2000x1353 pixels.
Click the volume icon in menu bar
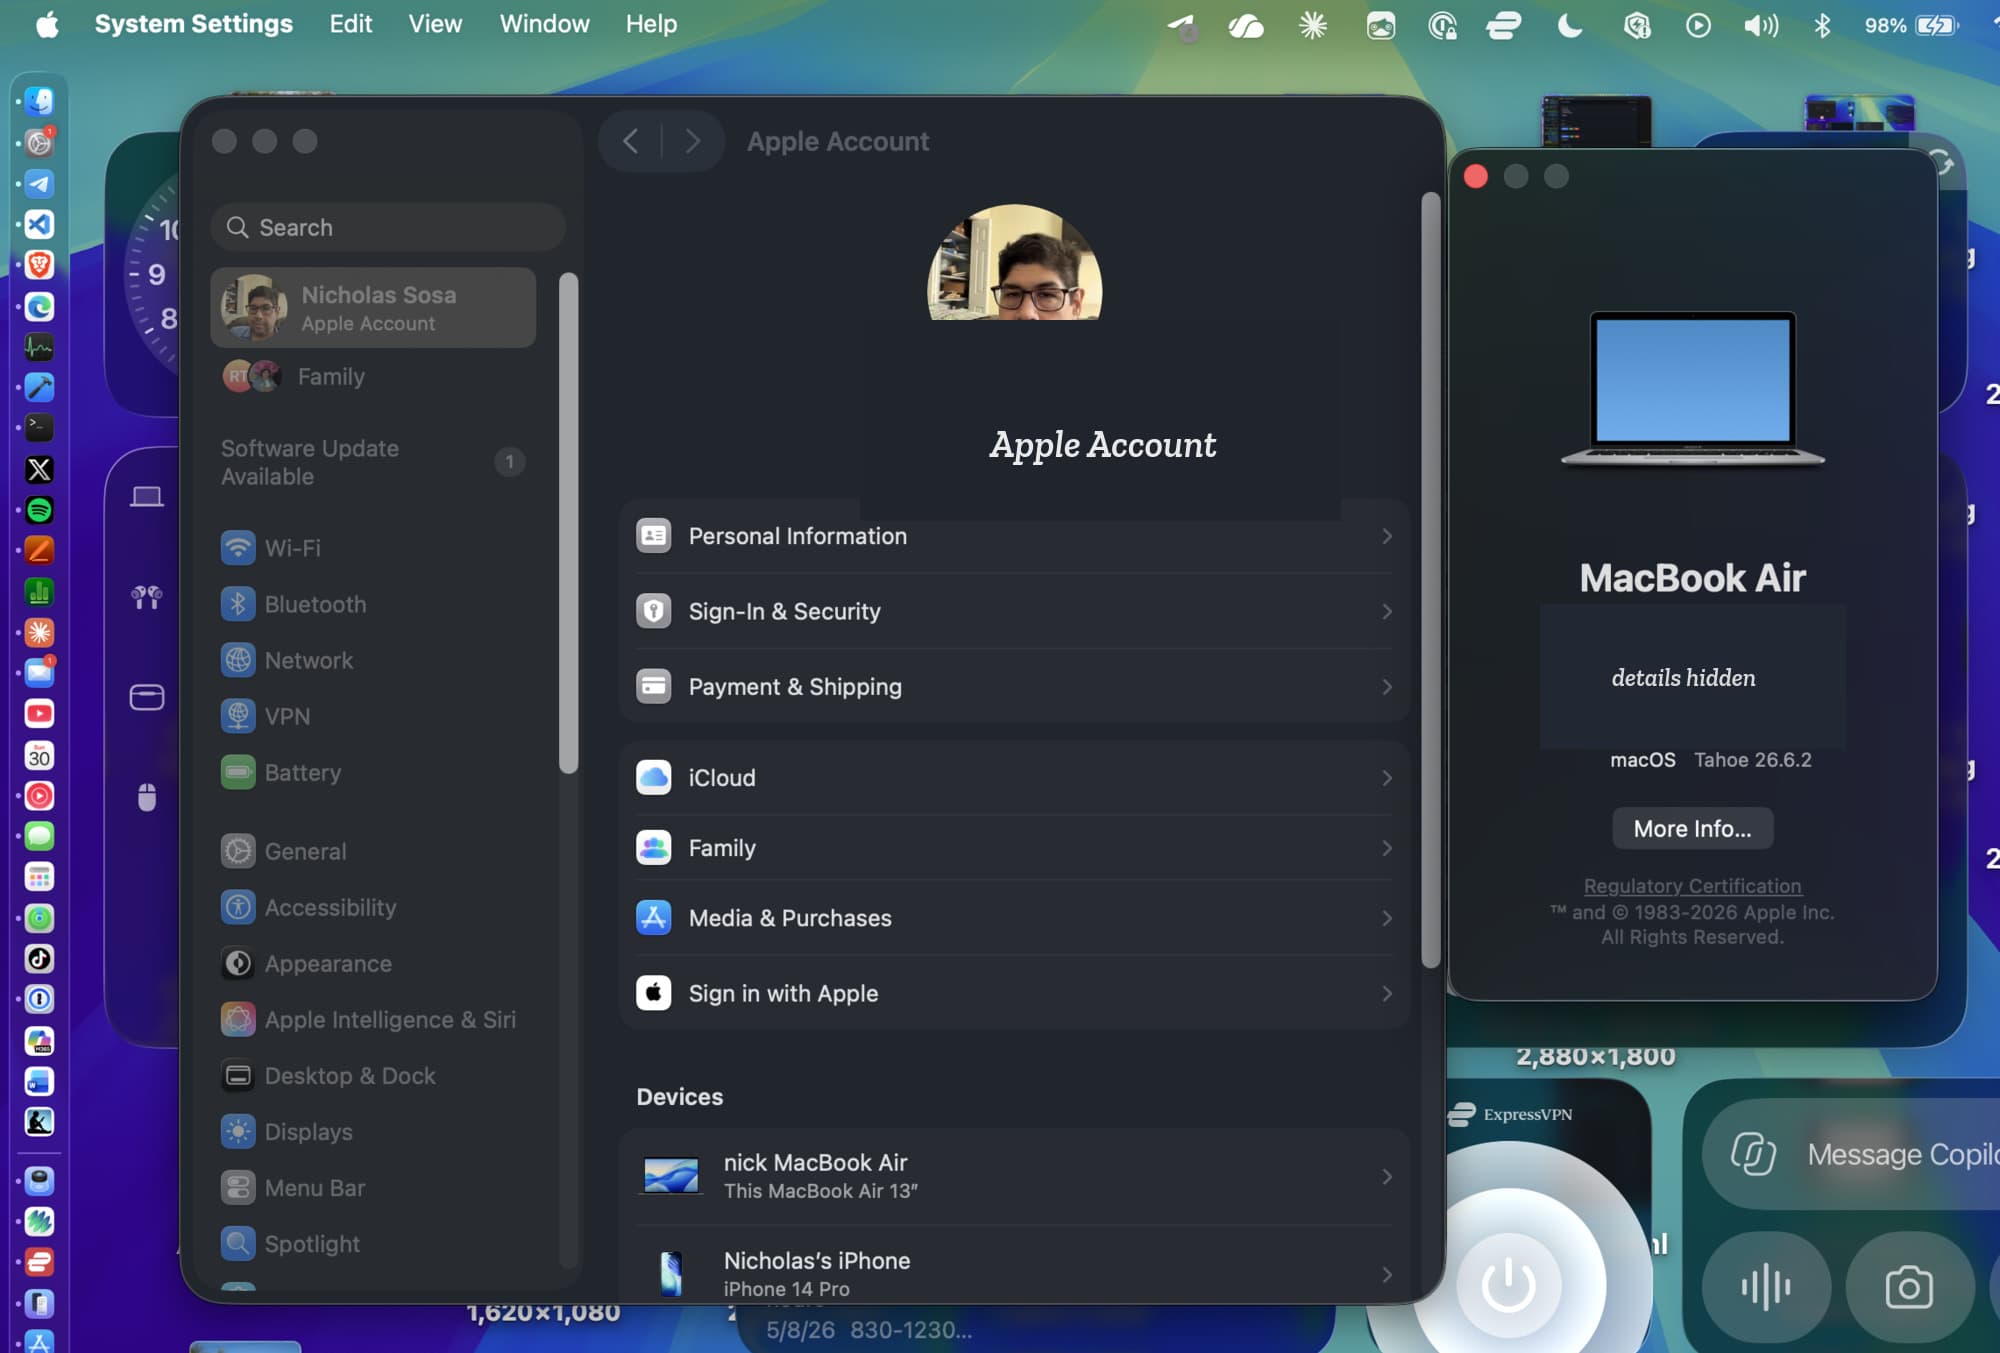click(1761, 25)
